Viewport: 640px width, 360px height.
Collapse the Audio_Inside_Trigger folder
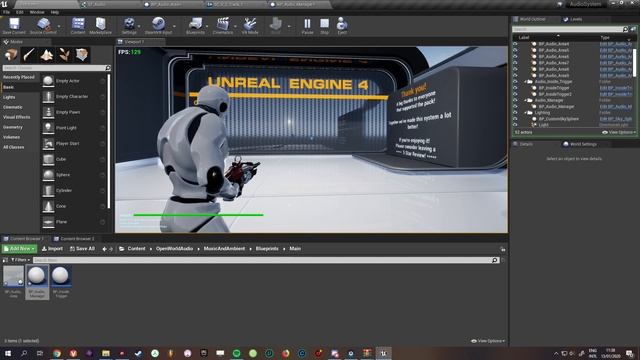coord(526,82)
